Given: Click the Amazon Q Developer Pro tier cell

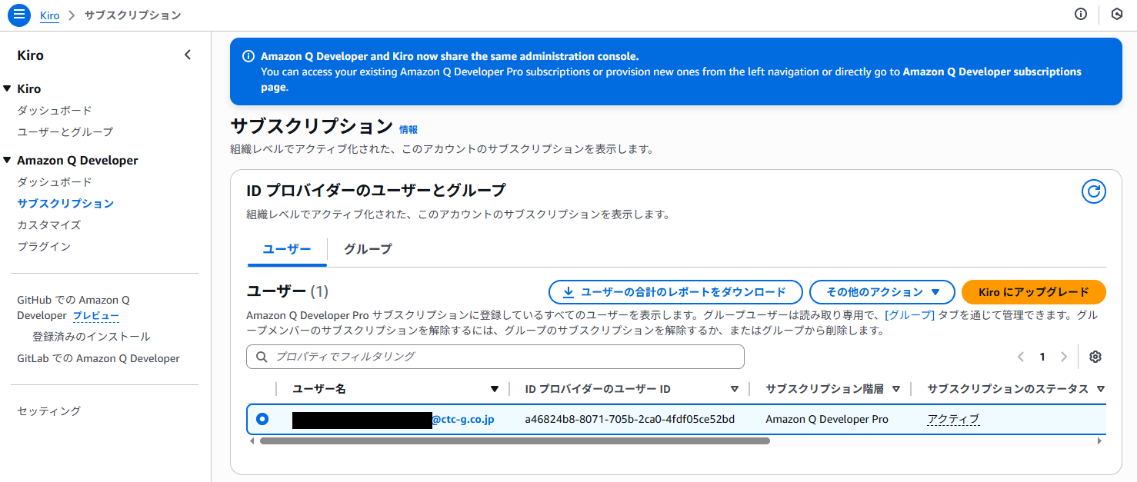Looking at the screenshot, I should 827,419.
